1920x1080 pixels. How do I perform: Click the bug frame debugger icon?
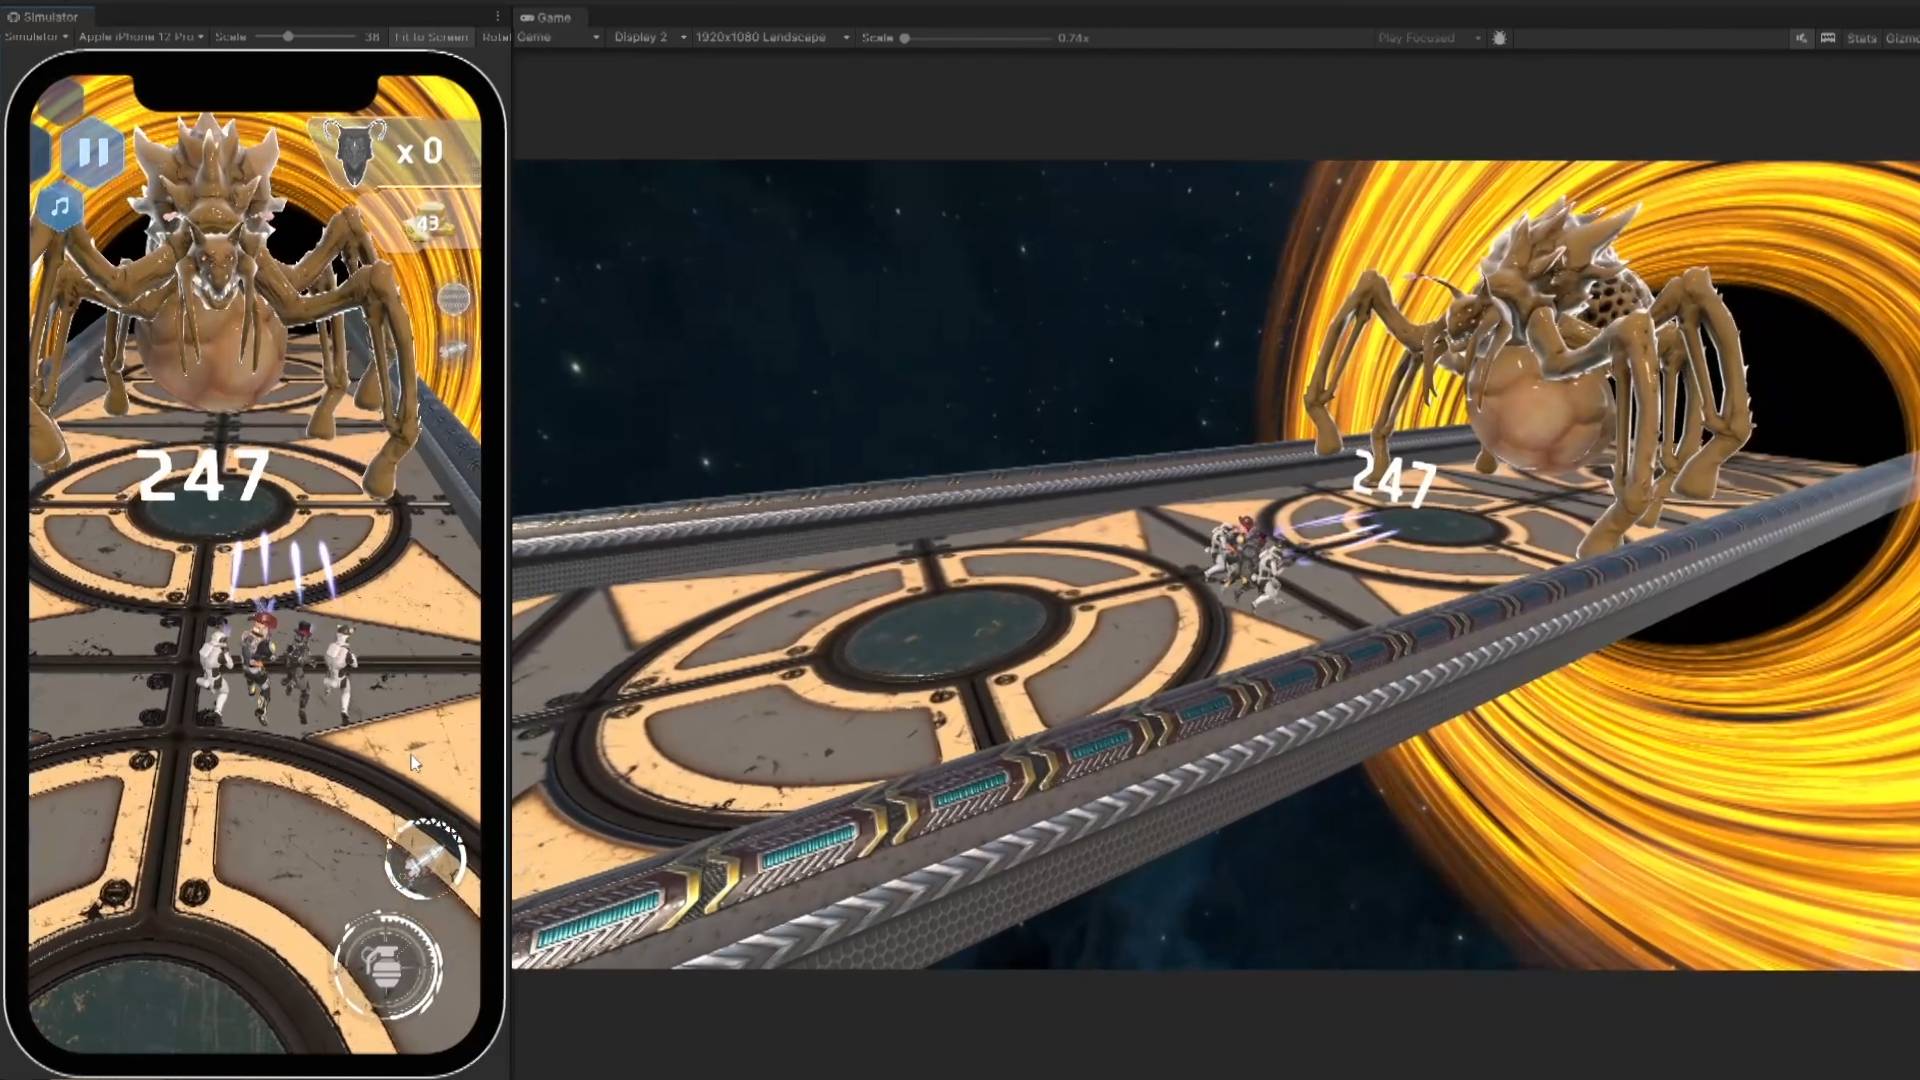point(1499,38)
